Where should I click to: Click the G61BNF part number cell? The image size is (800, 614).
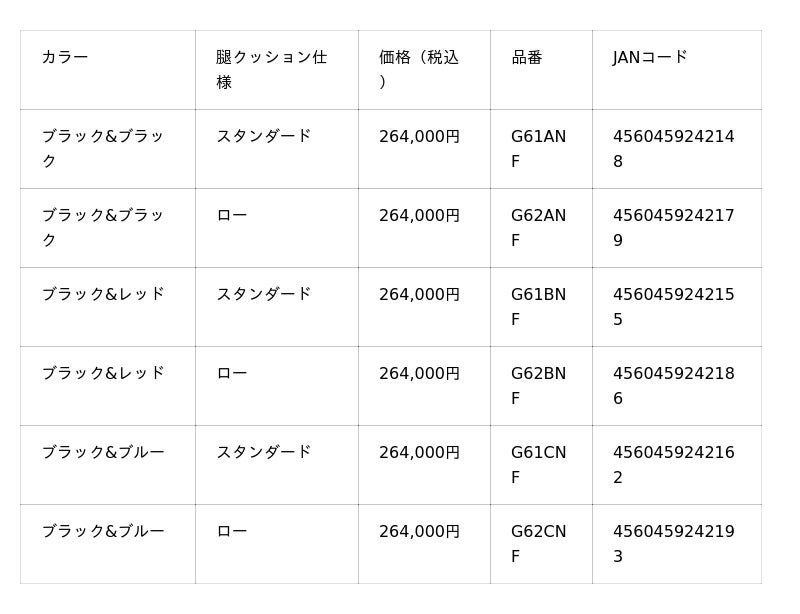(x=538, y=307)
